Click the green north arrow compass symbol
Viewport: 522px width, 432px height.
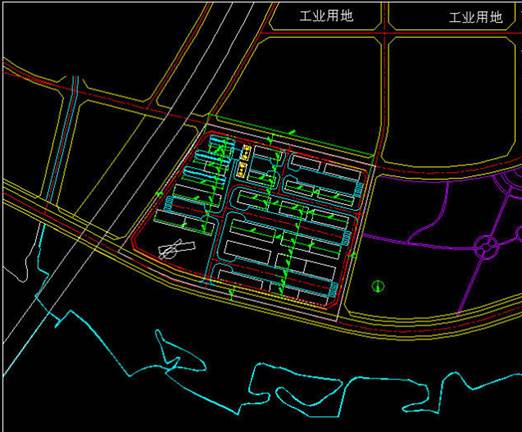pos(378,286)
